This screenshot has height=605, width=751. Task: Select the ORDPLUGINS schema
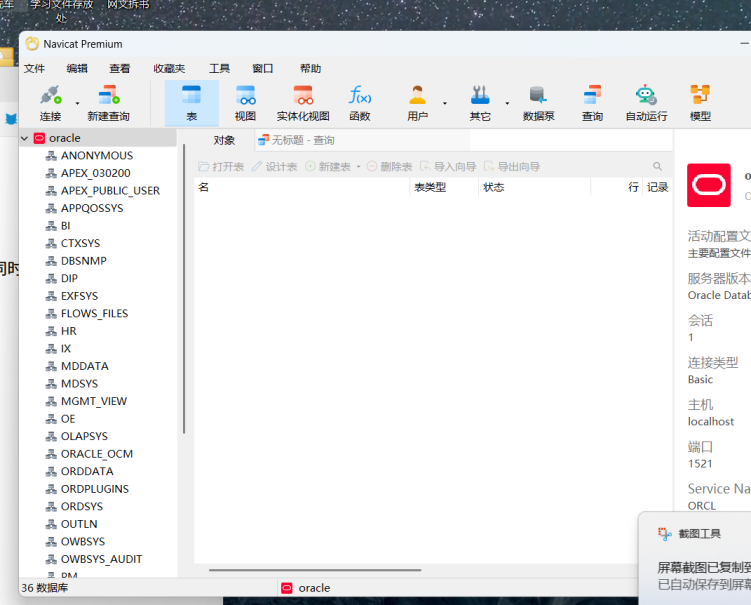(x=95, y=489)
